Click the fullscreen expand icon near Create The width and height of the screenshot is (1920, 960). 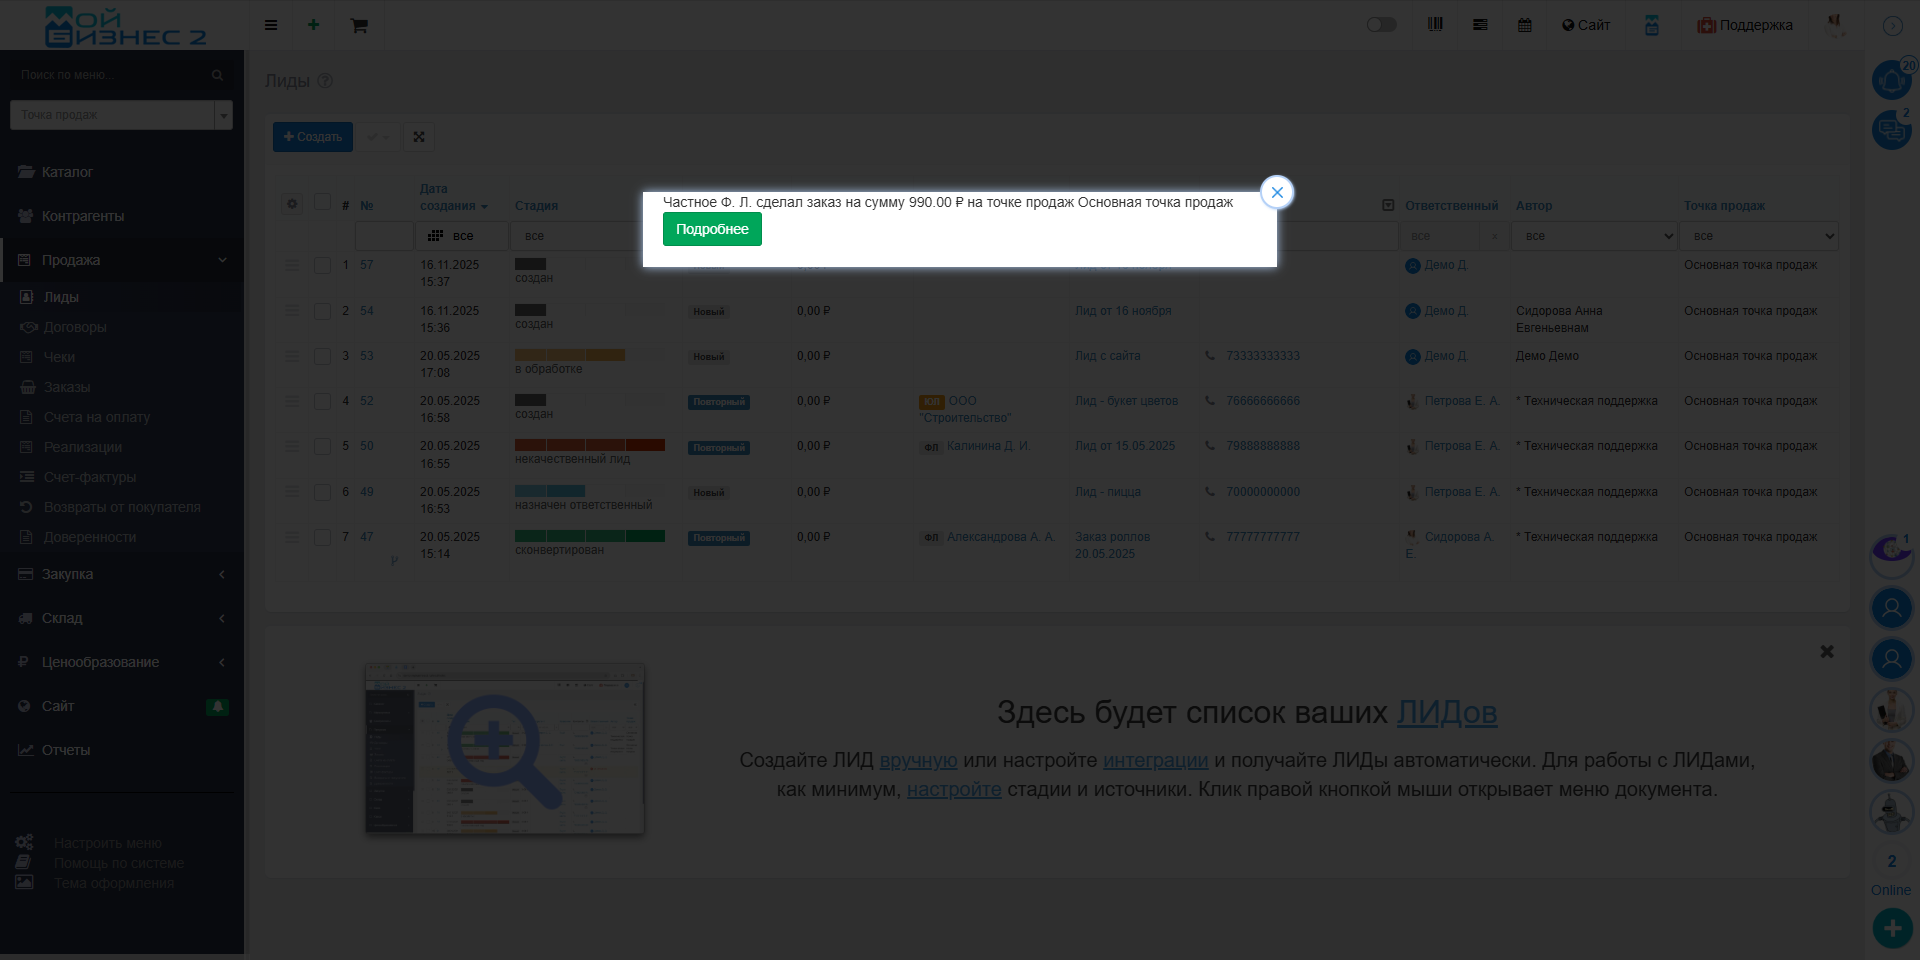419,137
